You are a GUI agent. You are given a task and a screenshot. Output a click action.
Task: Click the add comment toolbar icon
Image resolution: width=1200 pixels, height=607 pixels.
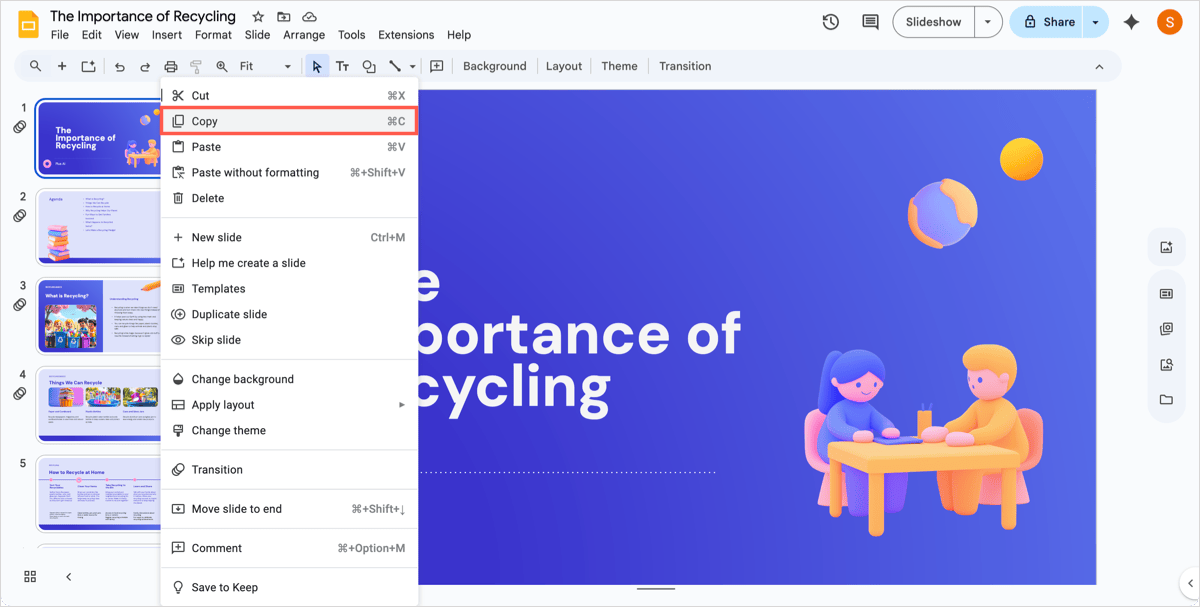437,66
